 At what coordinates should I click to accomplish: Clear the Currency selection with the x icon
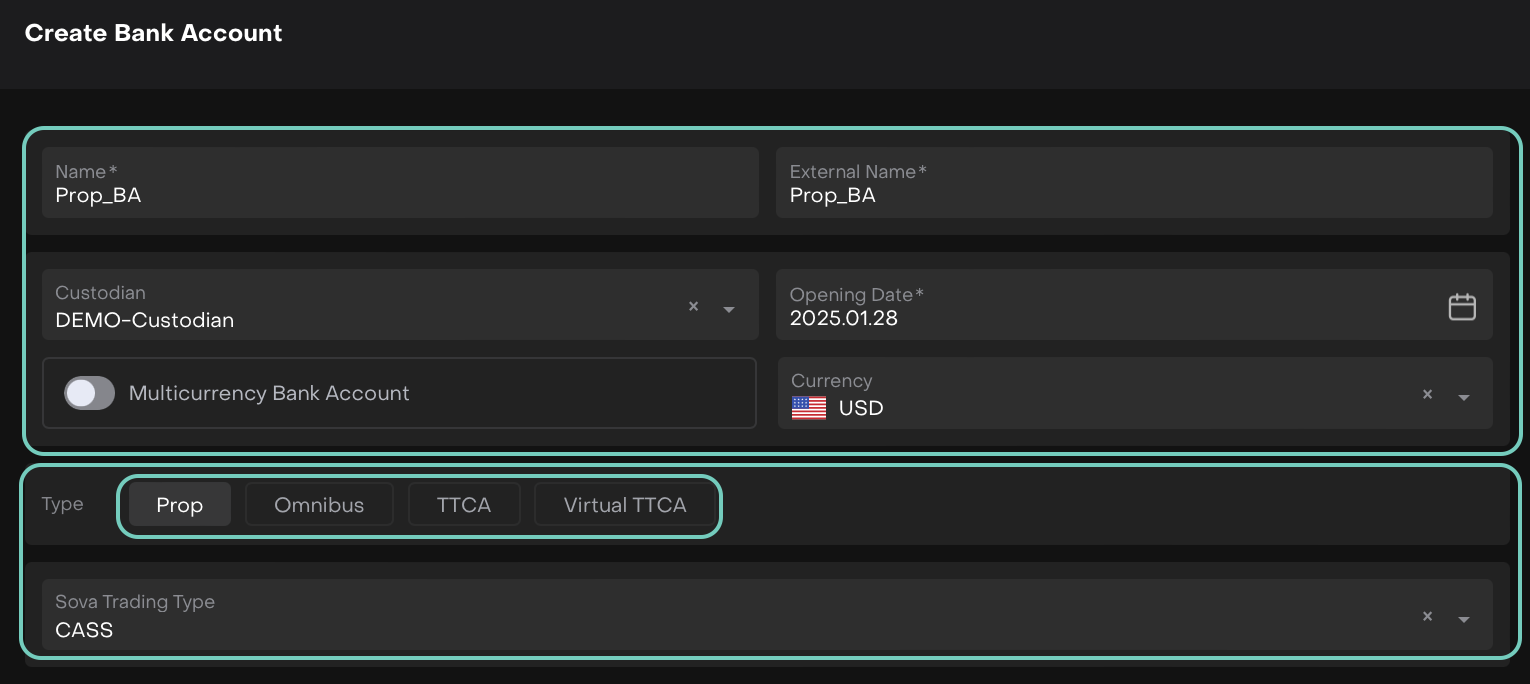tap(1427, 395)
